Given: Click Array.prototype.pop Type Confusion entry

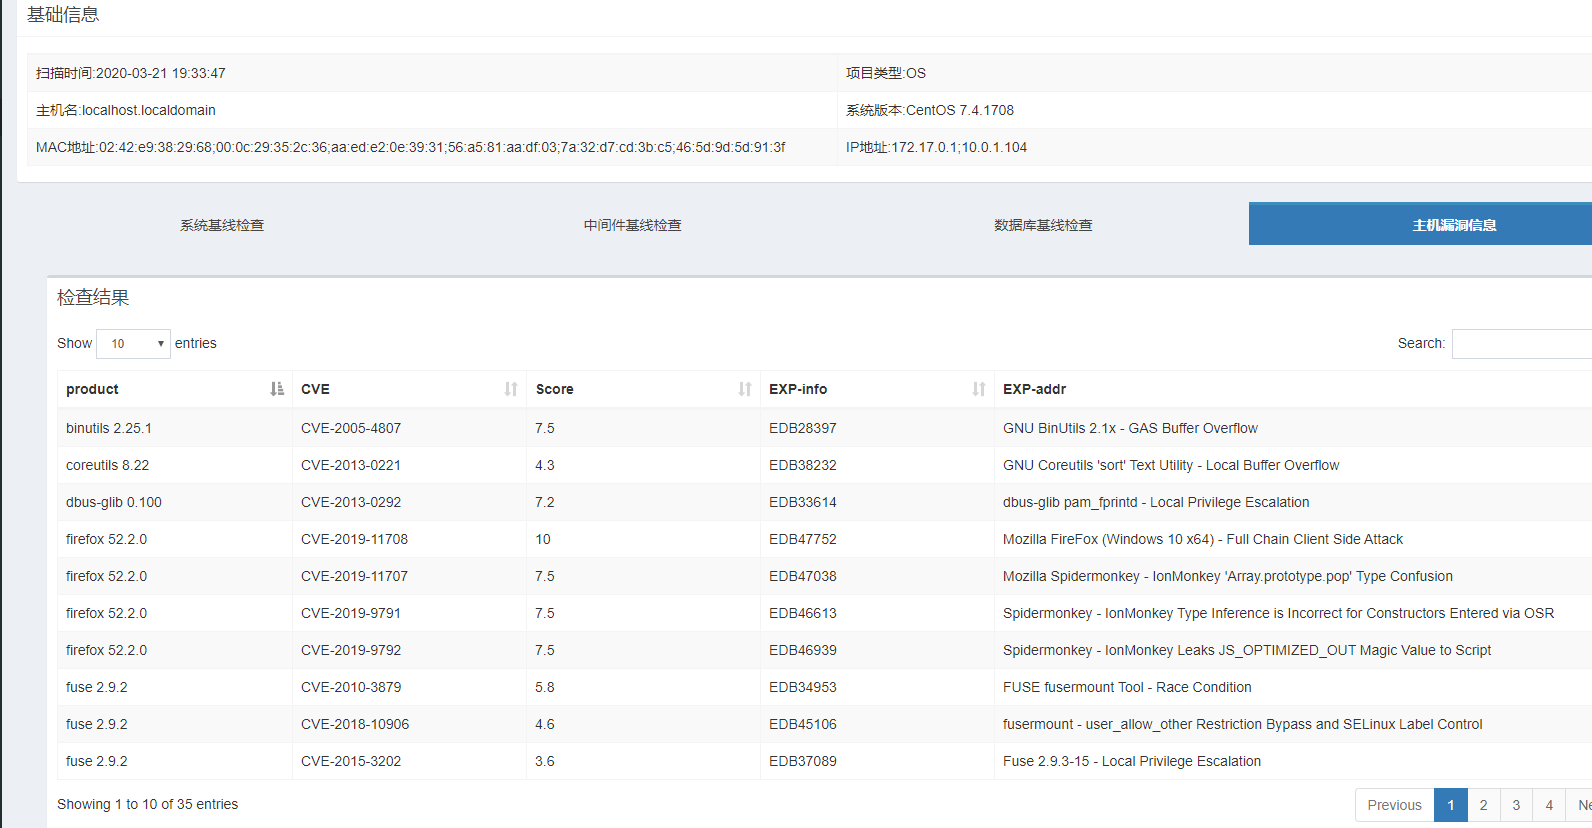Looking at the screenshot, I should point(1228,576).
